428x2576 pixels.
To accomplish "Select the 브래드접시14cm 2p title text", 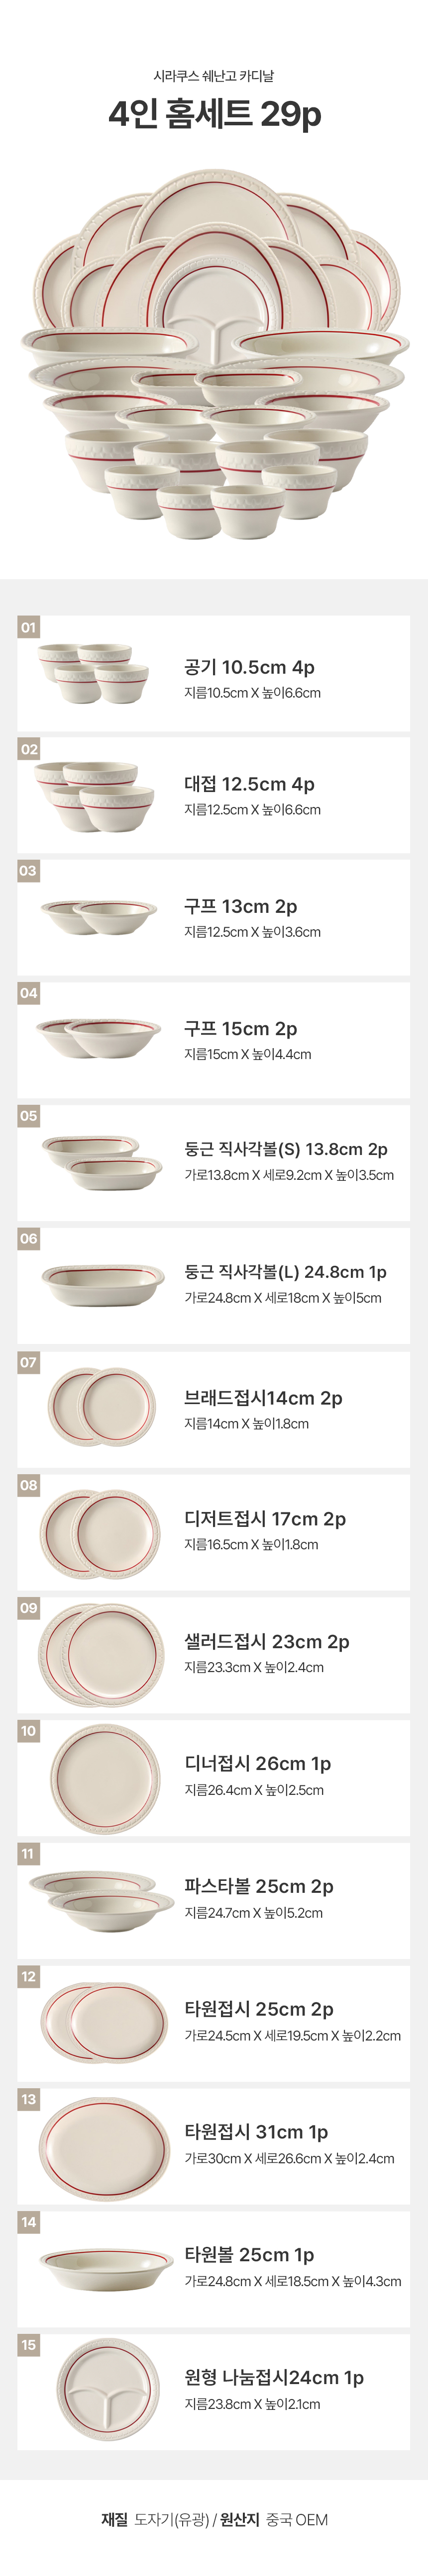I will 263,1397.
